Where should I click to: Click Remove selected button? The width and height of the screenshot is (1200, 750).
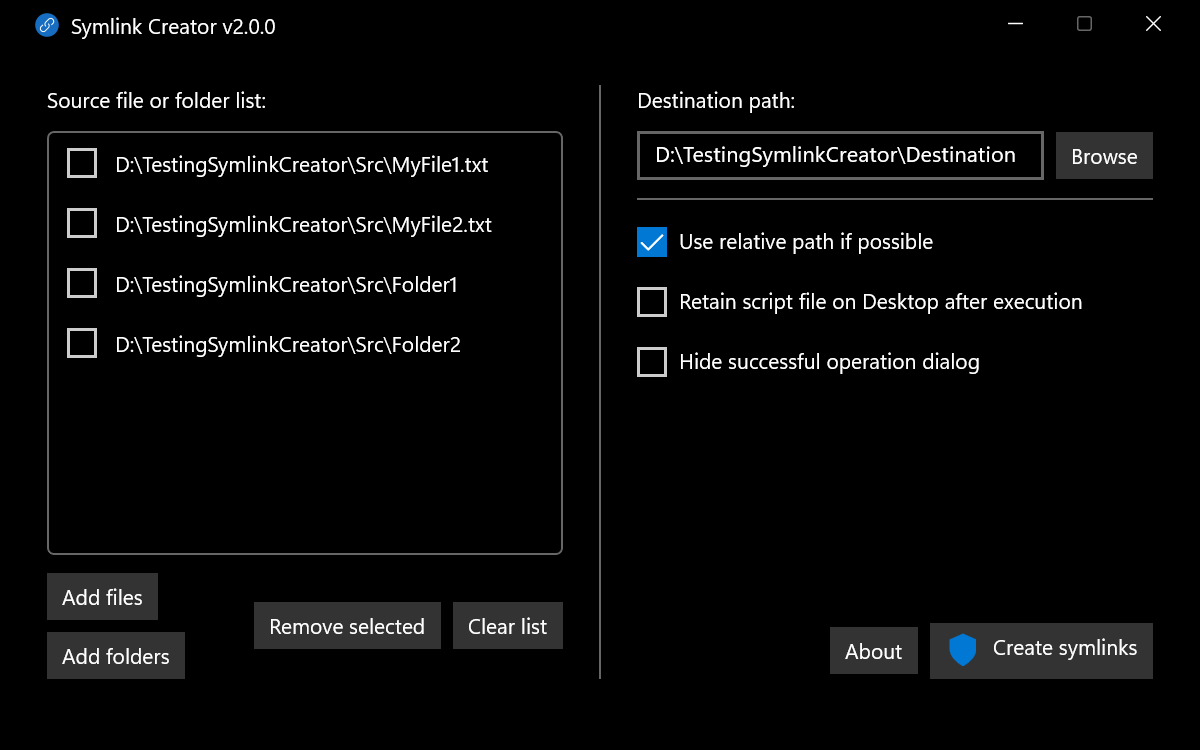[x=347, y=626]
